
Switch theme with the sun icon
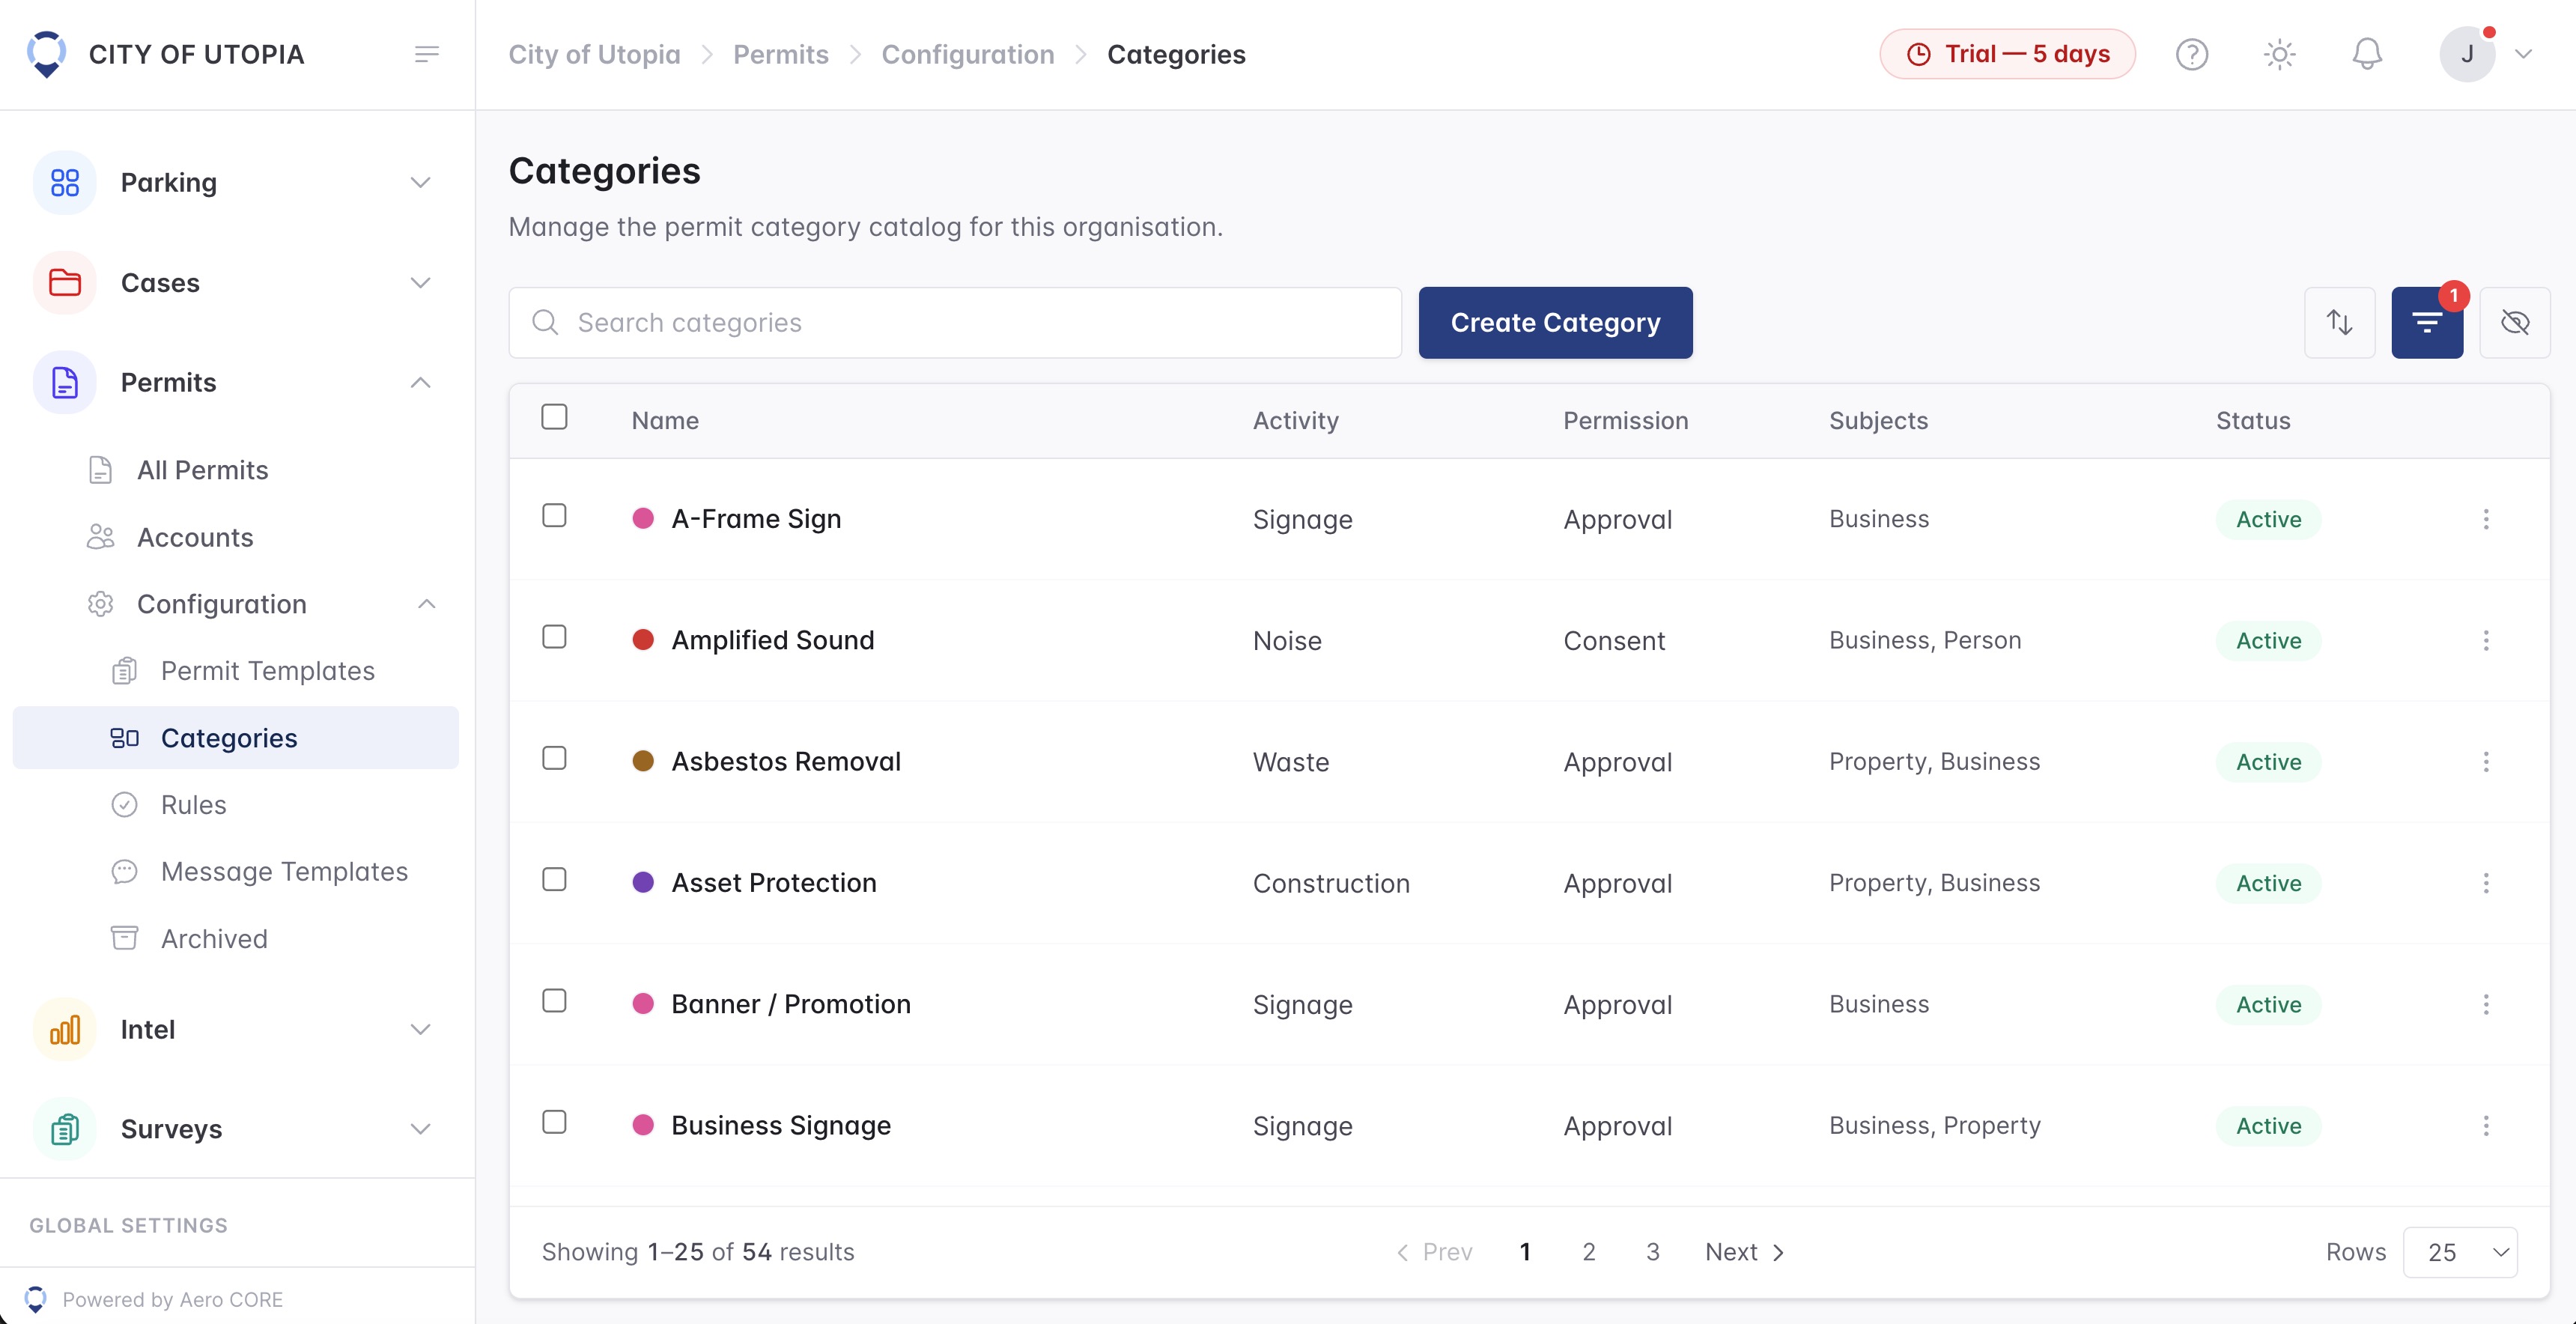coord(2279,54)
